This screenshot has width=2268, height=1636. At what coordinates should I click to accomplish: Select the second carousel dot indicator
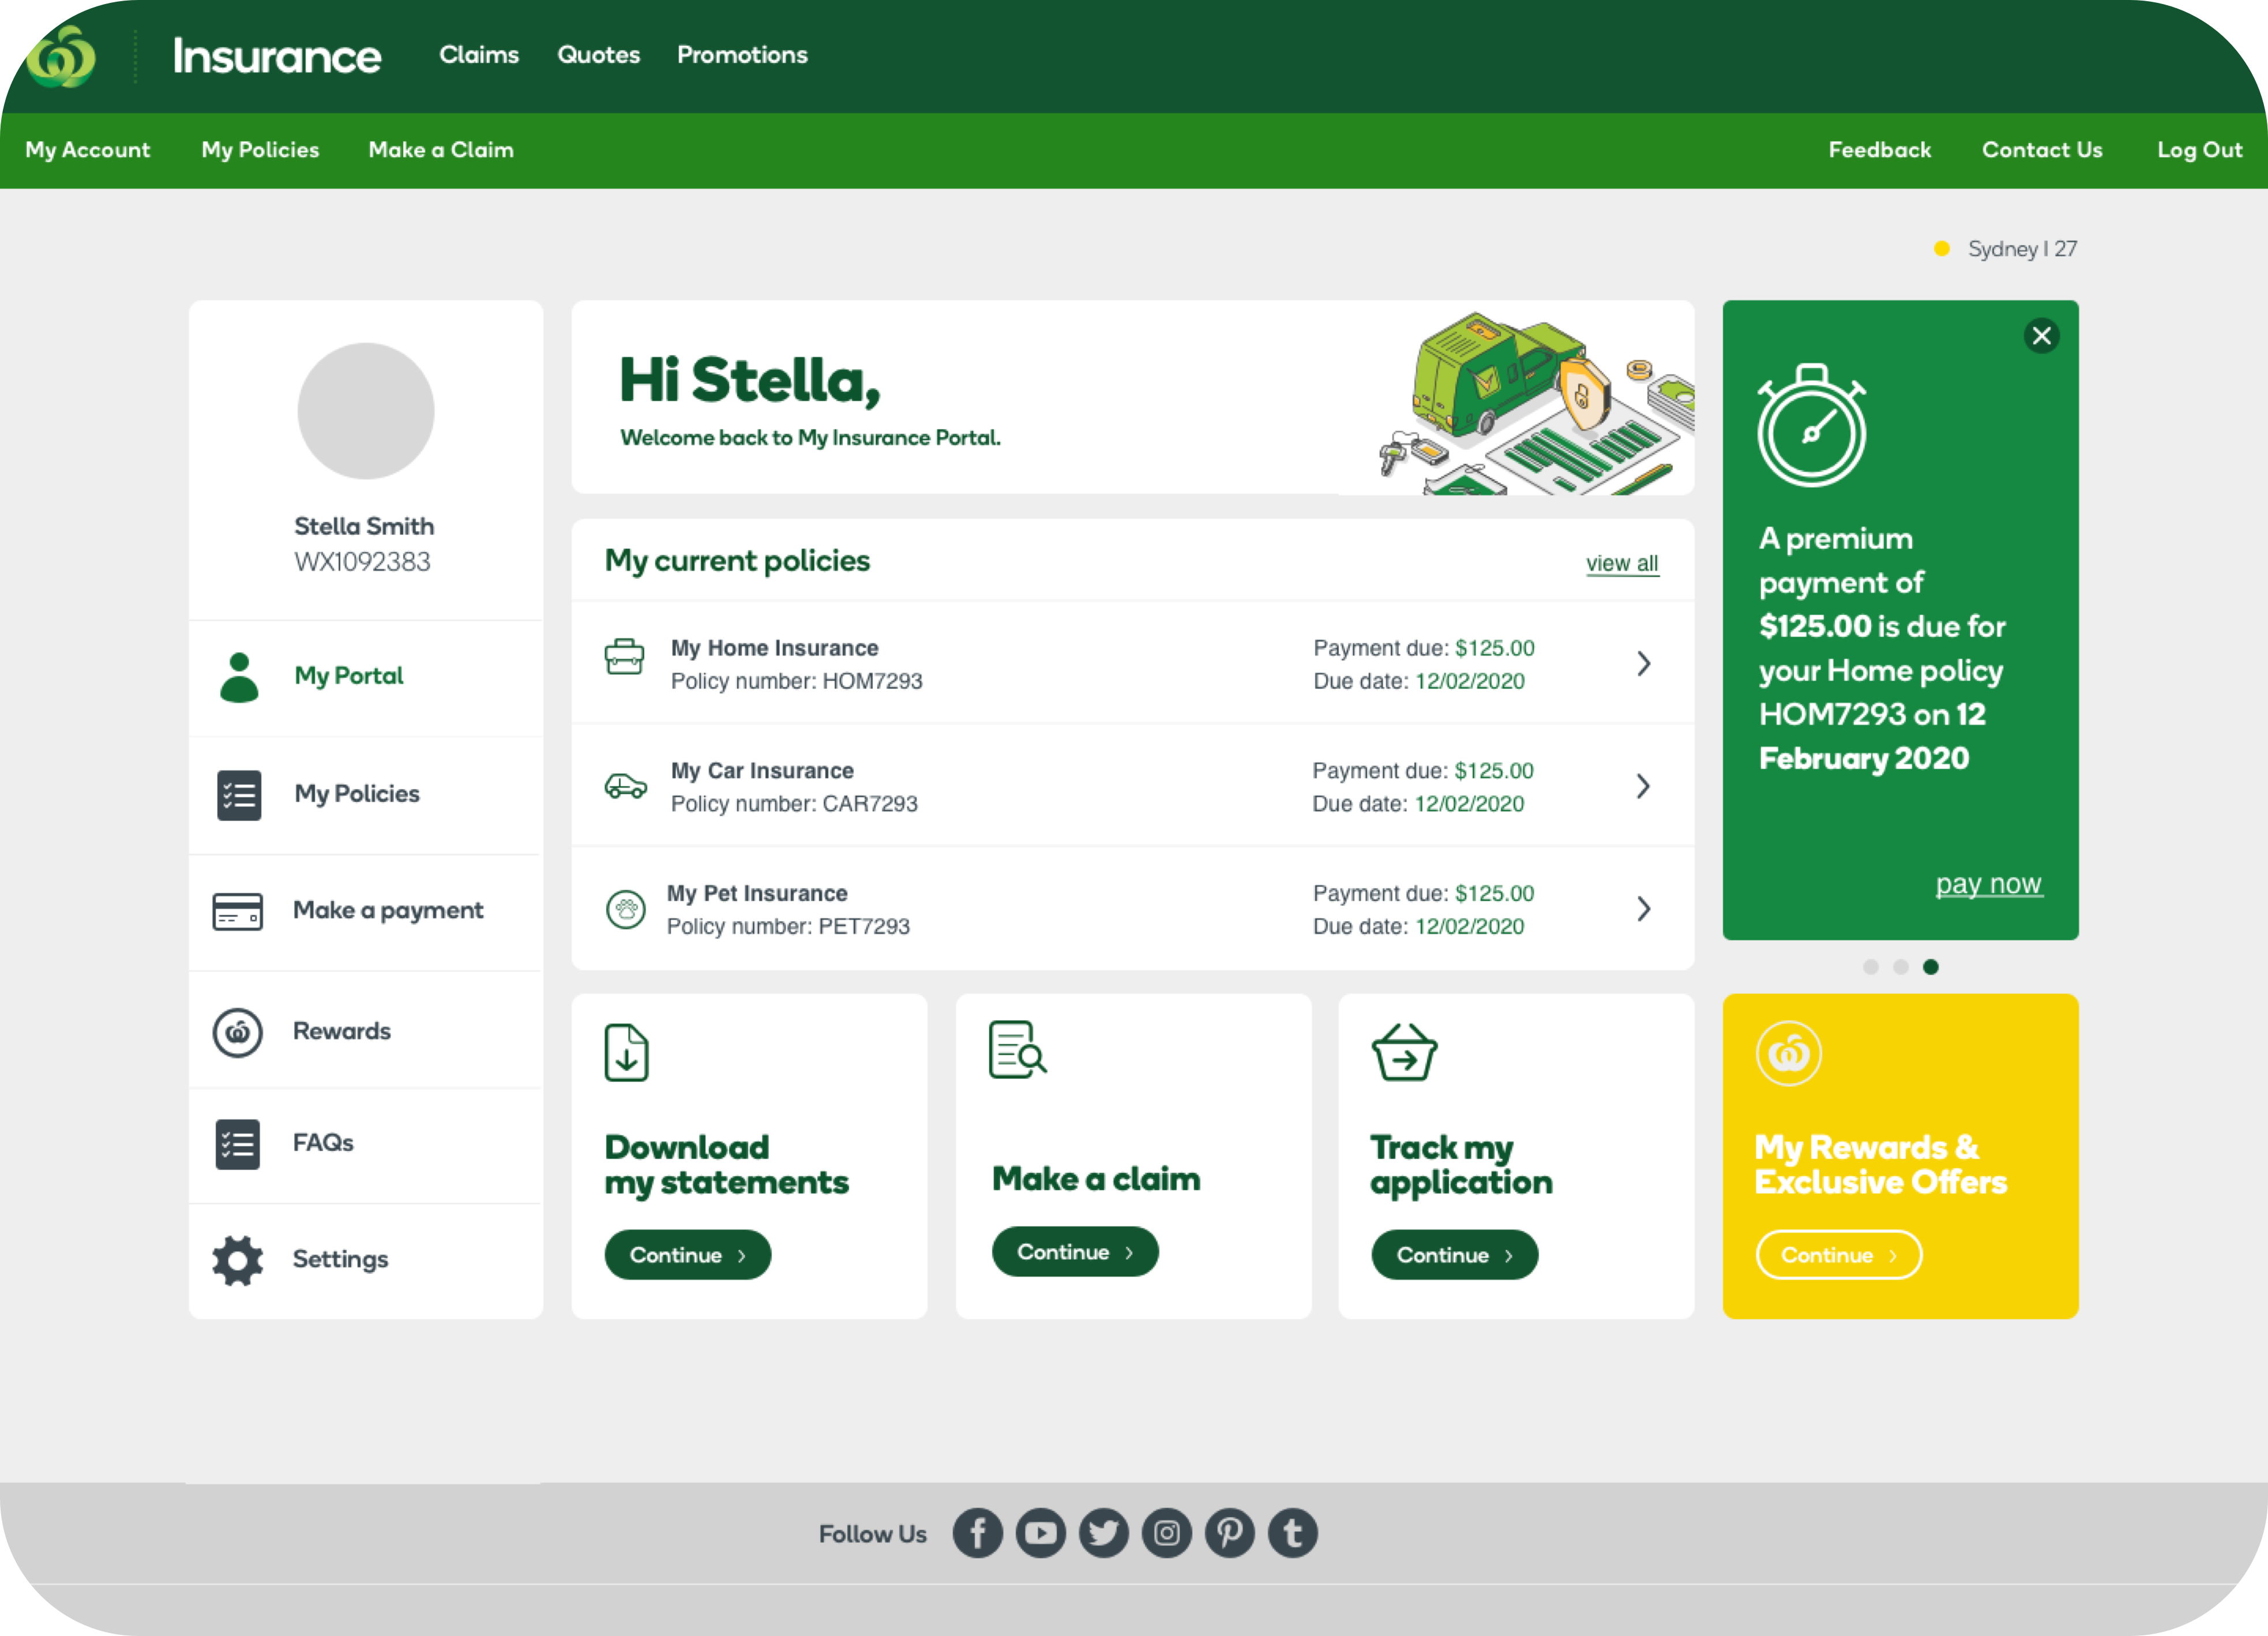tap(1900, 967)
